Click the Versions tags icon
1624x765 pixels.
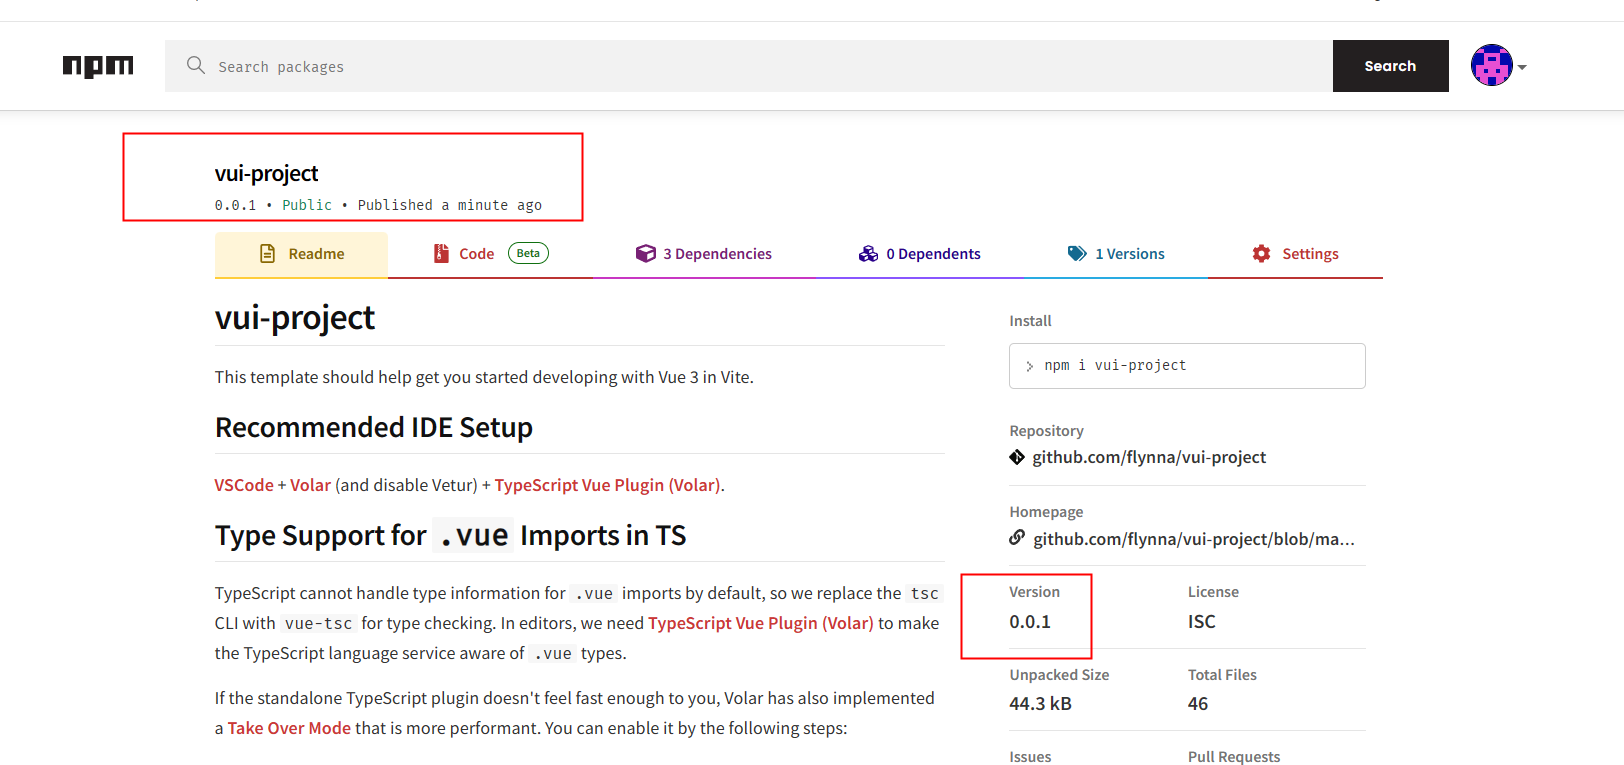click(x=1077, y=254)
